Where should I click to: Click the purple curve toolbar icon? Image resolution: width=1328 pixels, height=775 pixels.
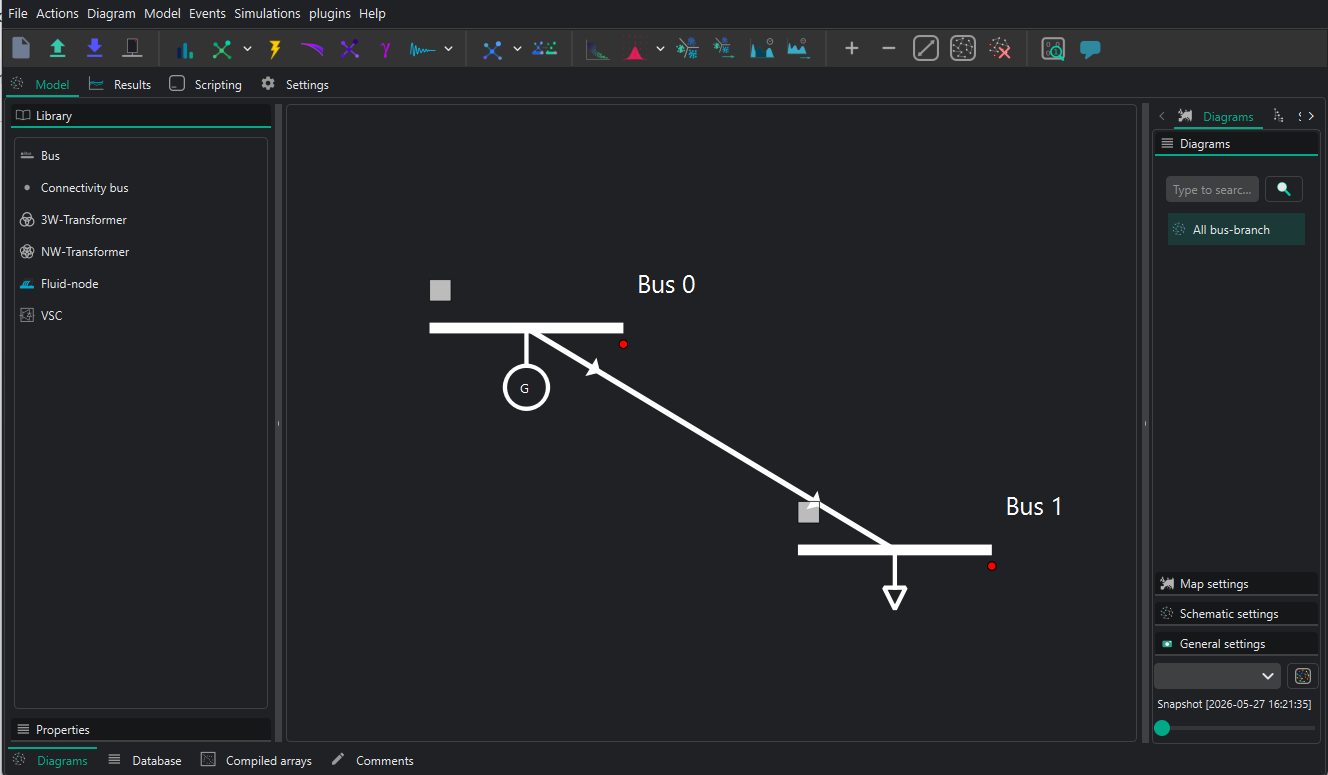[x=312, y=48]
